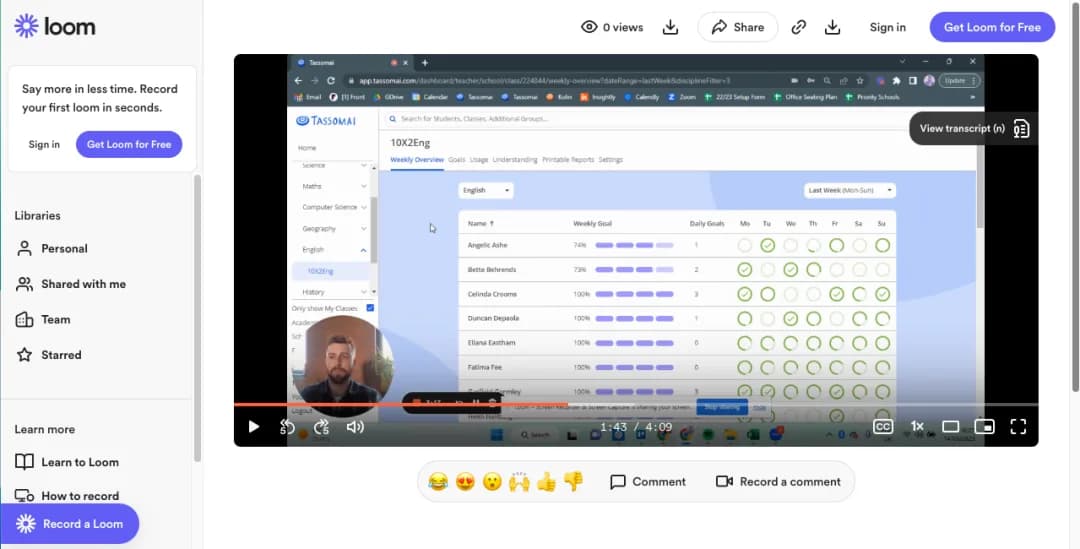The width and height of the screenshot is (1080, 549).
Task: Open the video in fullscreen
Action: 1018,427
